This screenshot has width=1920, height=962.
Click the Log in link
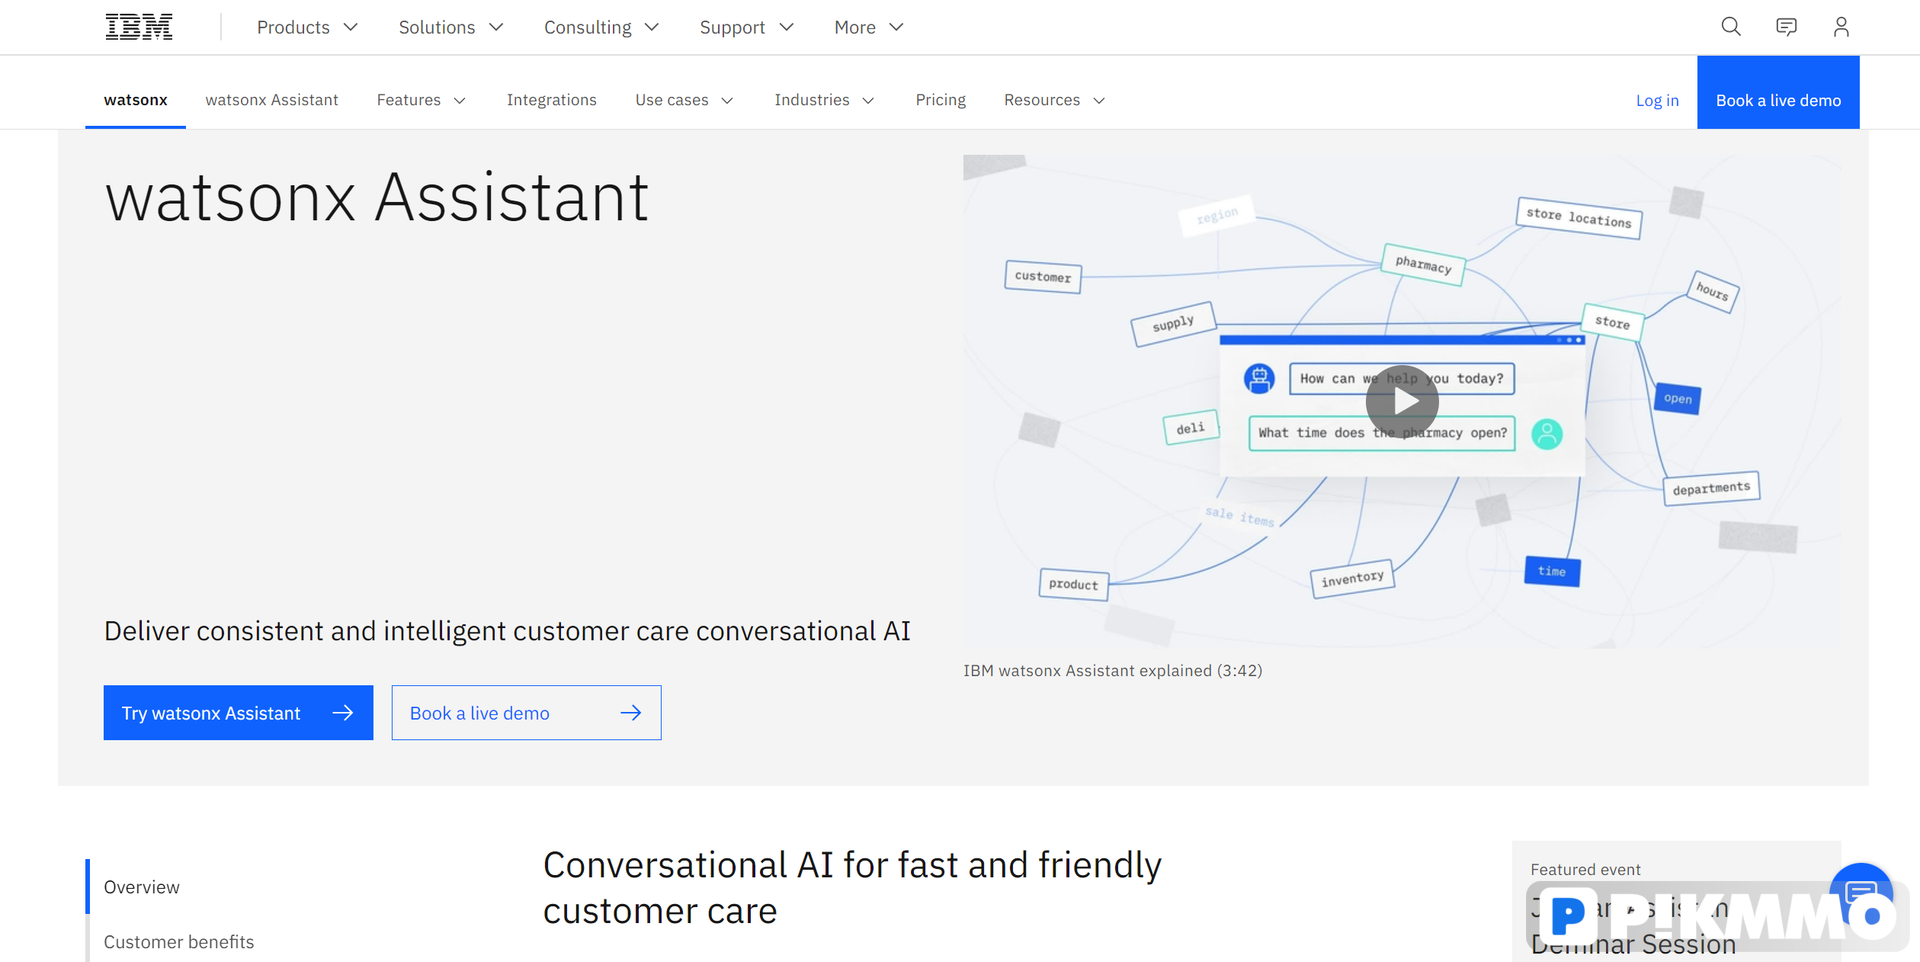point(1657,101)
